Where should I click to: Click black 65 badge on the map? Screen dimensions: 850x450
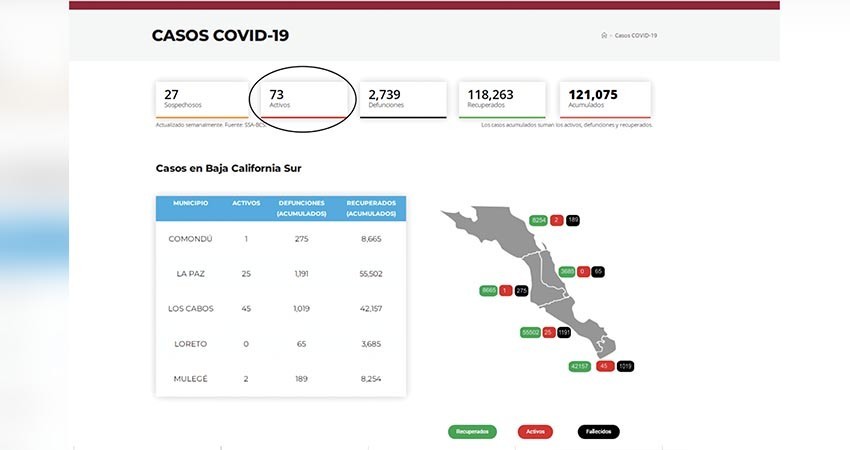click(598, 272)
